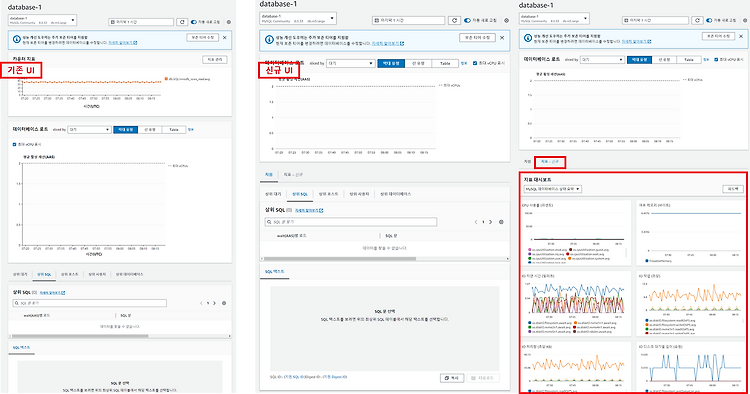Click horizontal scrollbar under 상위 SQL in 신규 UI
Viewport: 750px width, 394px height.
(x=340, y=259)
